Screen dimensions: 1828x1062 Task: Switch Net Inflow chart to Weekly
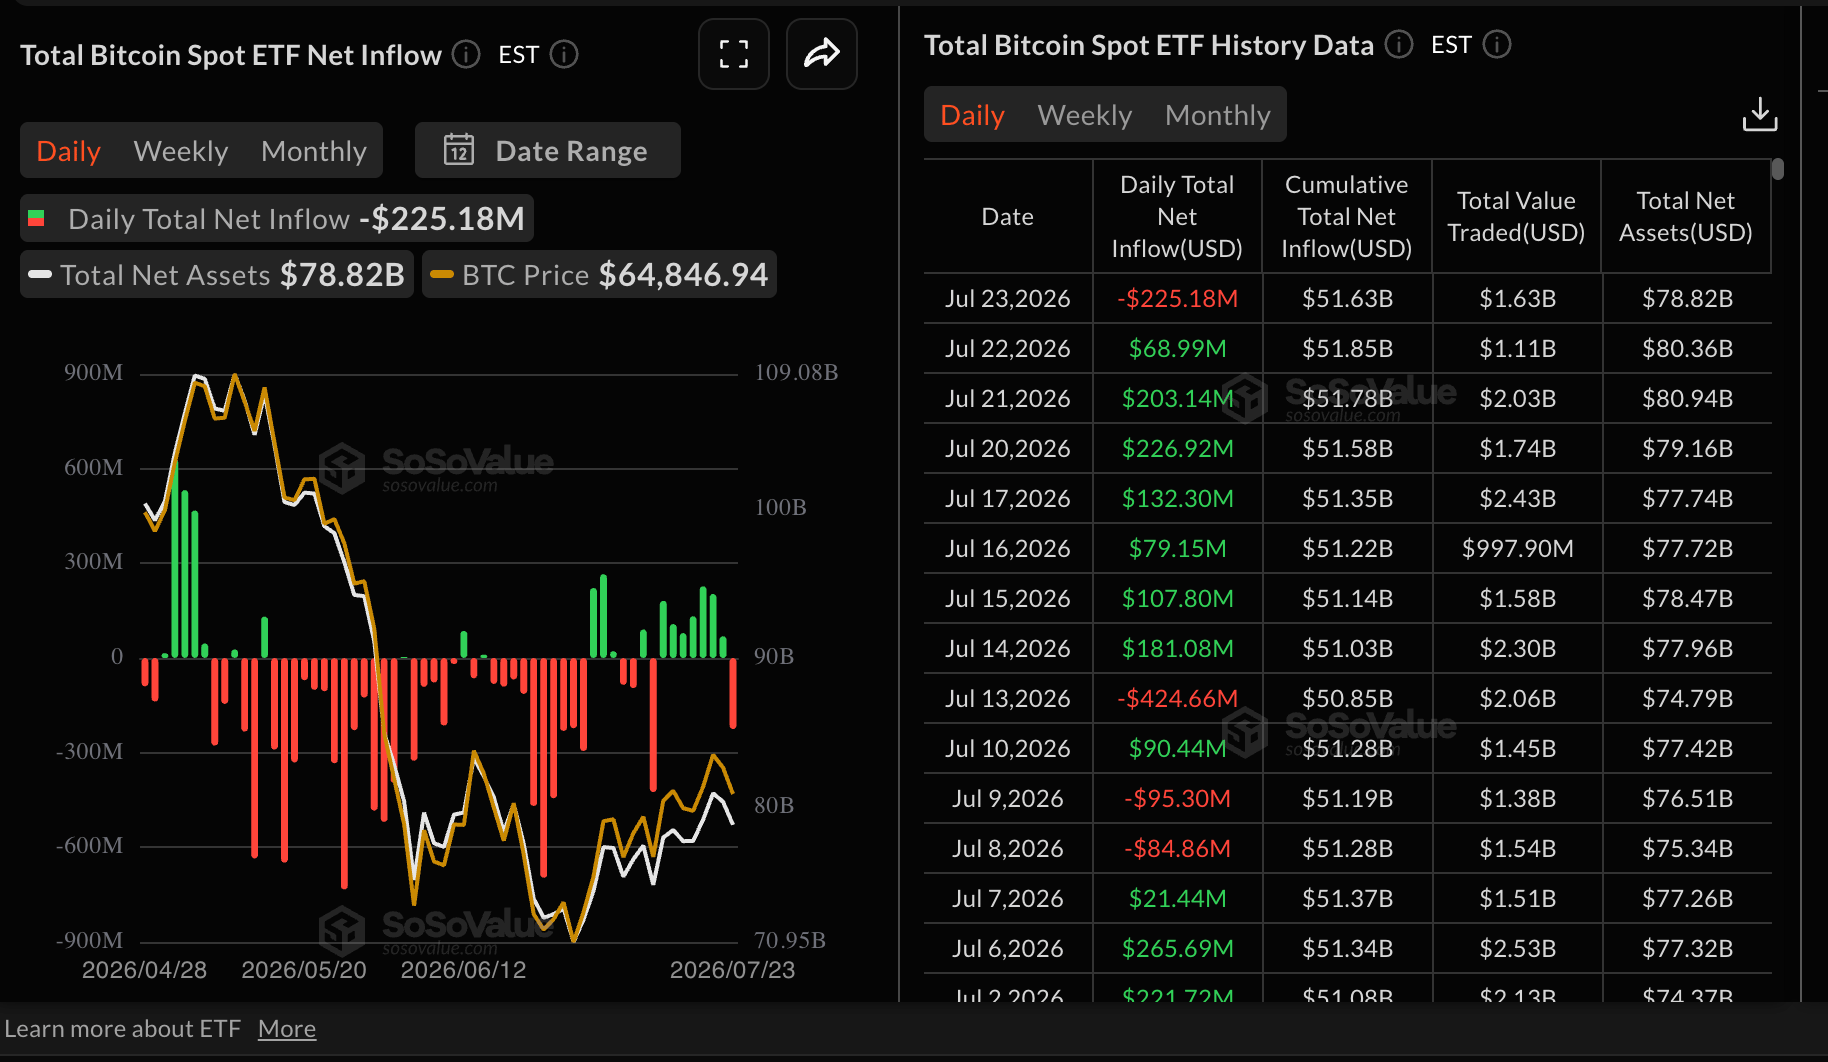click(181, 151)
